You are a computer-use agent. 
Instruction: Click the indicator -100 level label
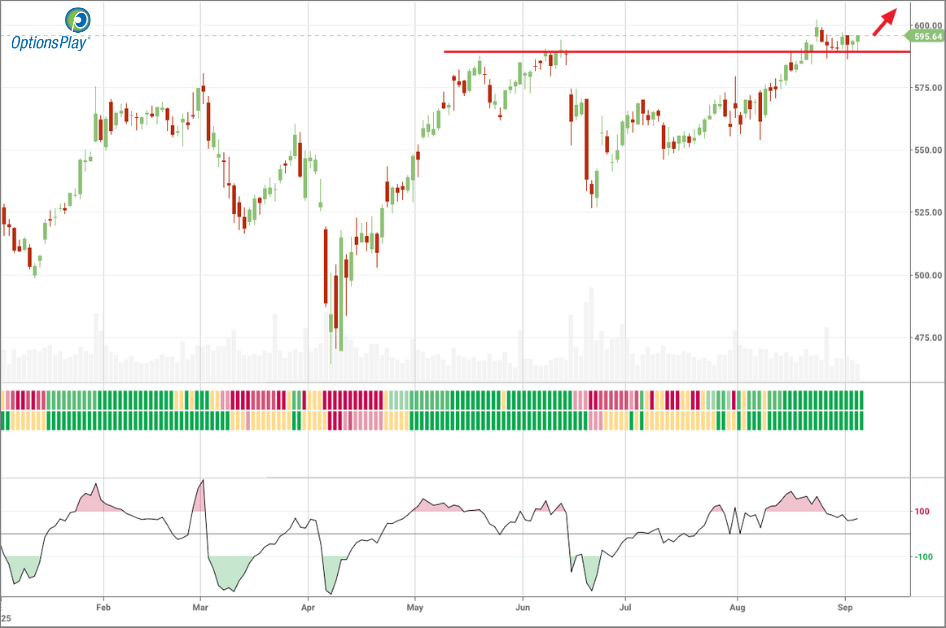pyautogui.click(x=923, y=557)
